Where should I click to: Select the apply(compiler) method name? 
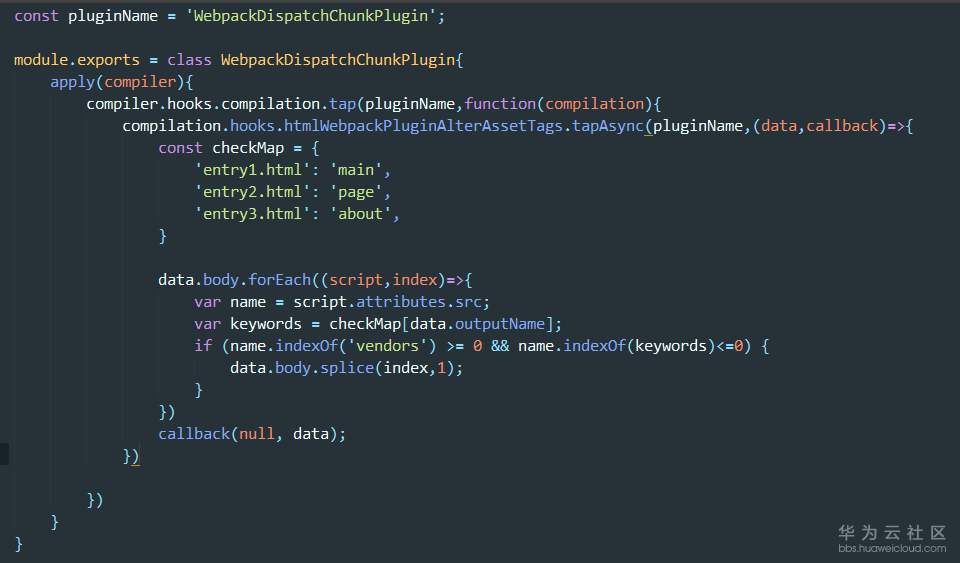pyautogui.click(x=73, y=82)
